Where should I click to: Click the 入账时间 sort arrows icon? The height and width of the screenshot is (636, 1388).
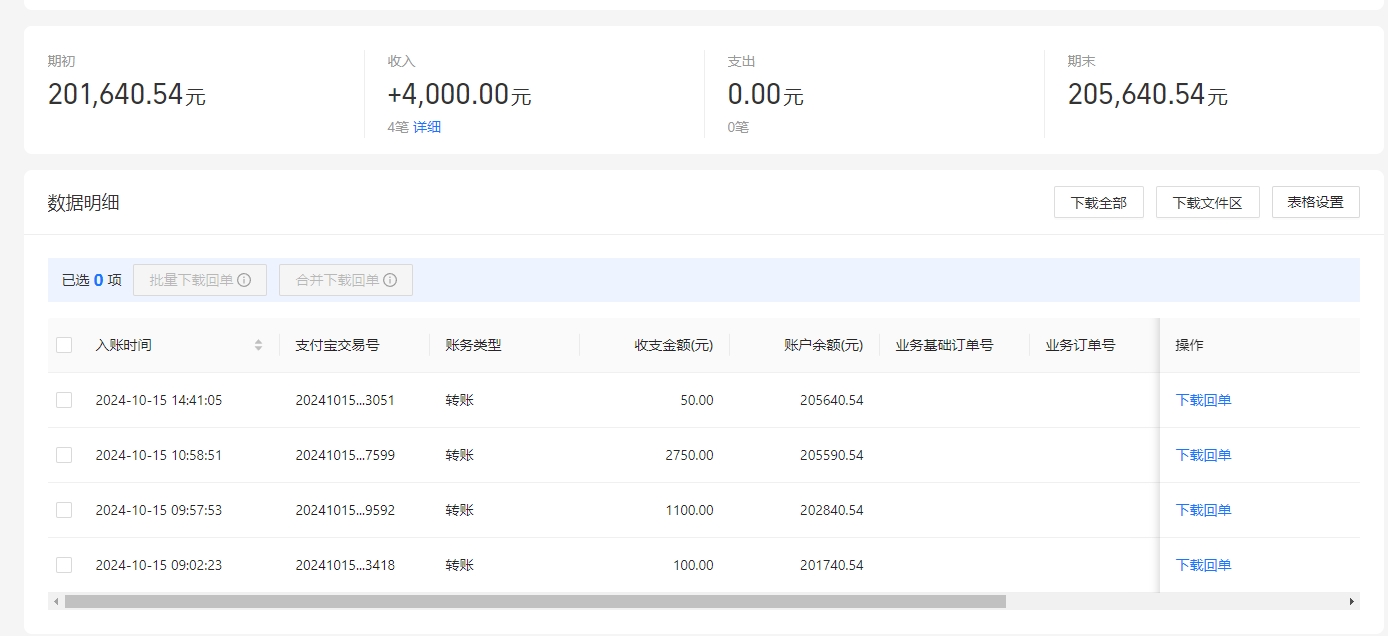258,345
